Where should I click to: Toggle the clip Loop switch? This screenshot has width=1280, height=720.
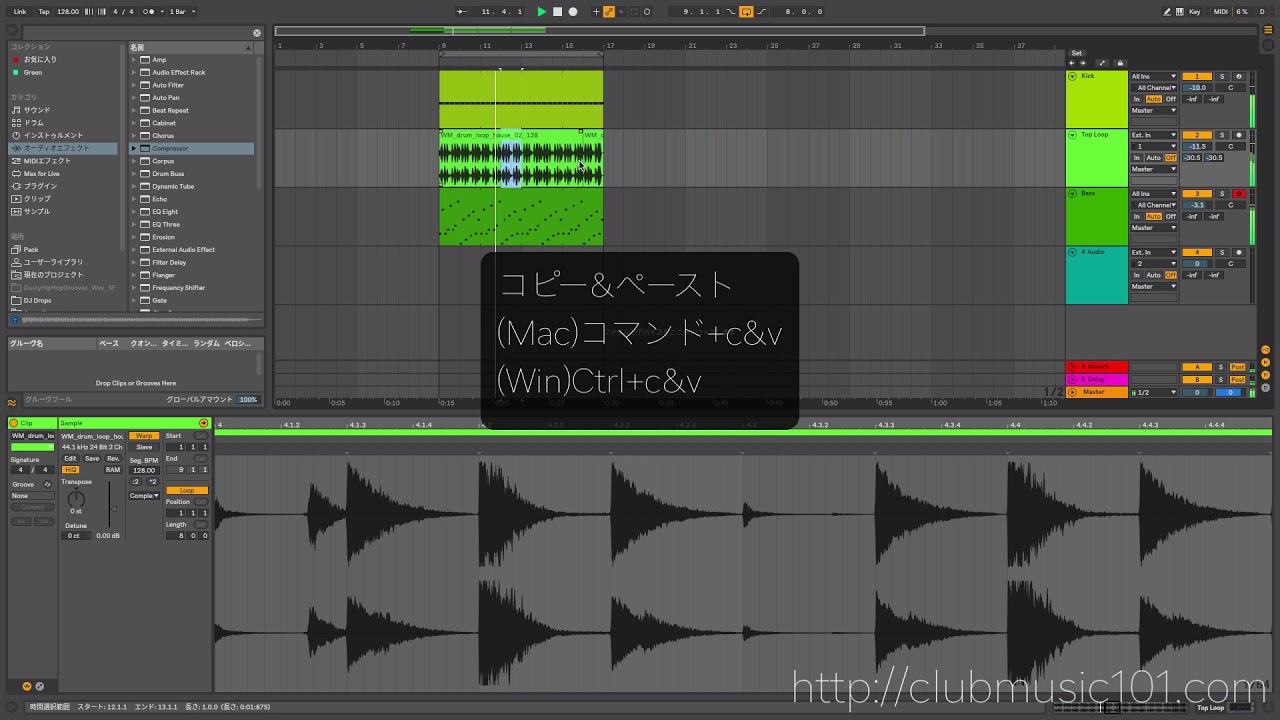click(x=187, y=490)
